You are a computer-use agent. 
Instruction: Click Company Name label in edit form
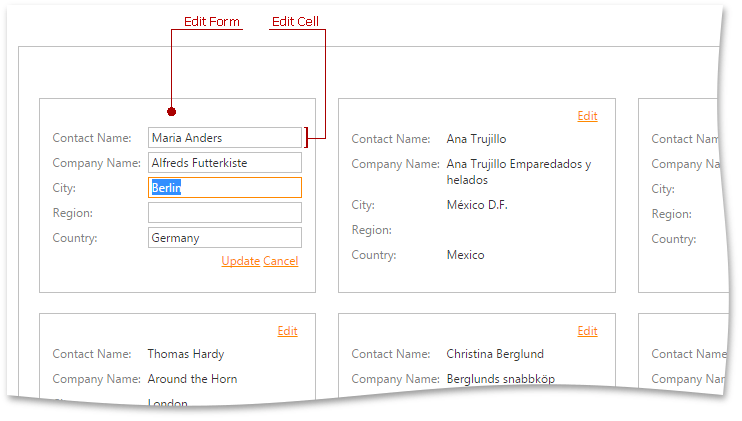point(97,163)
